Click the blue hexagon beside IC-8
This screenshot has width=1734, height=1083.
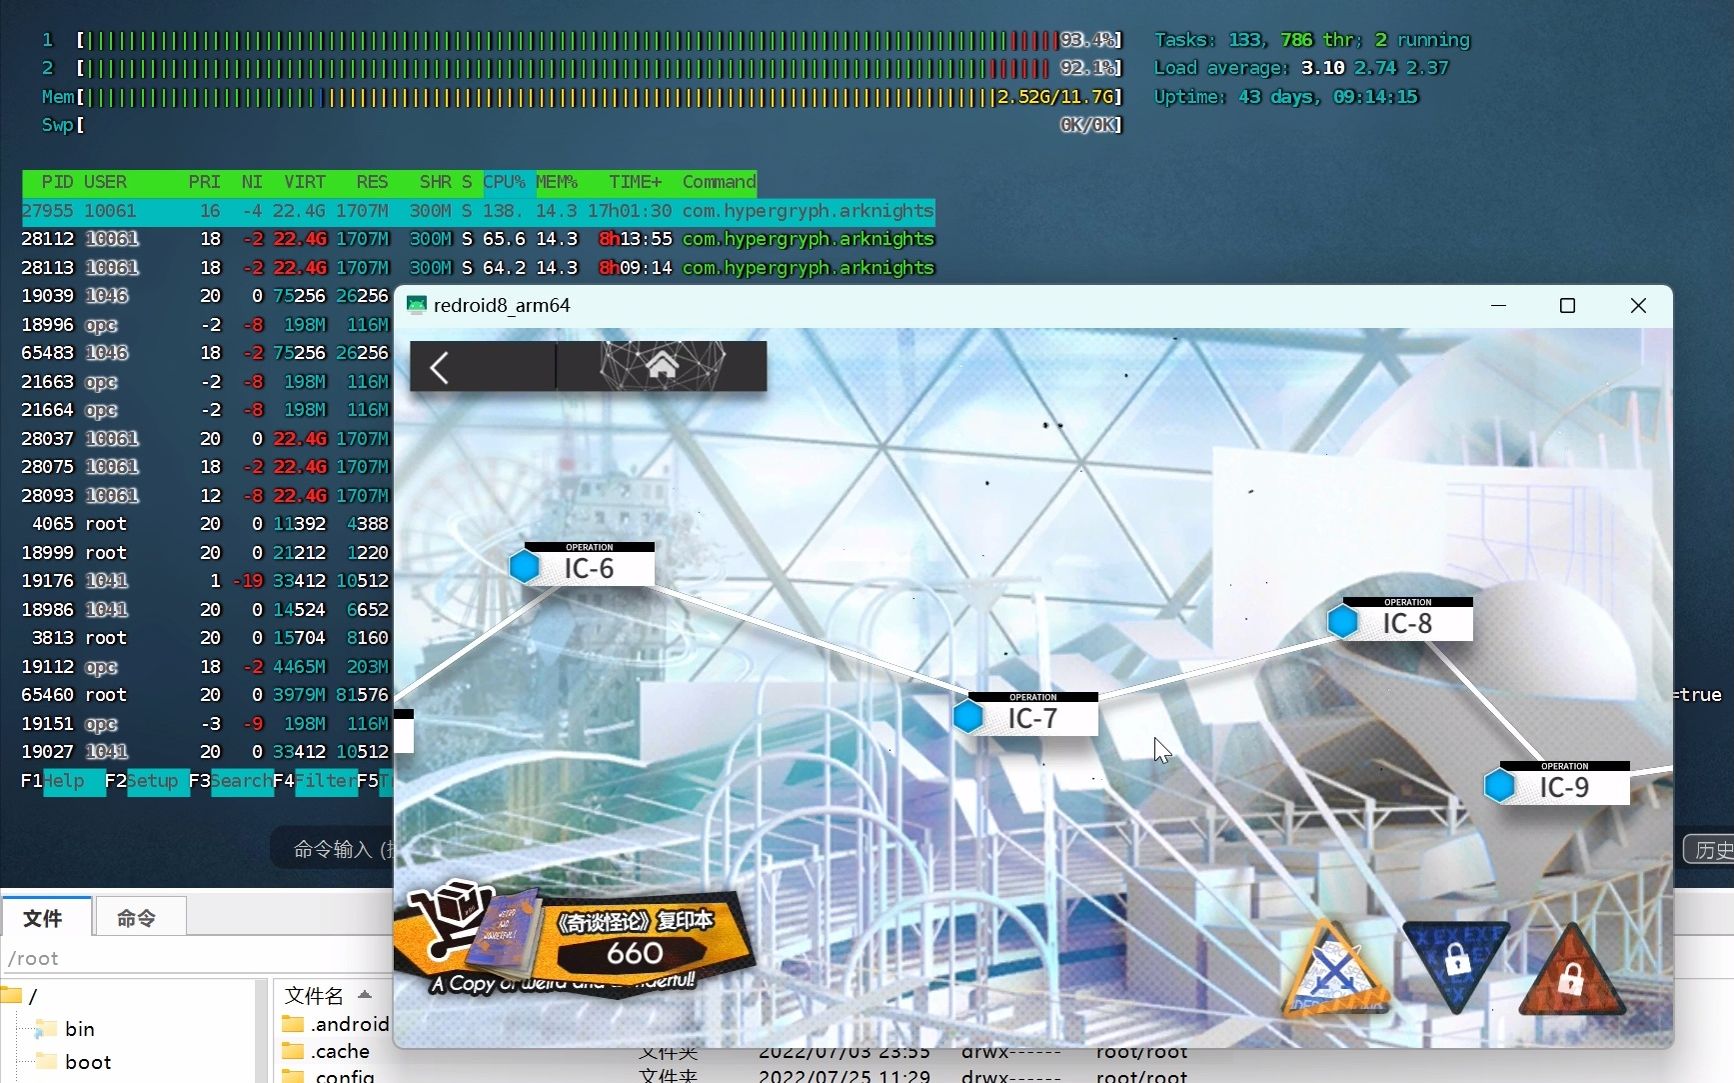[1342, 621]
